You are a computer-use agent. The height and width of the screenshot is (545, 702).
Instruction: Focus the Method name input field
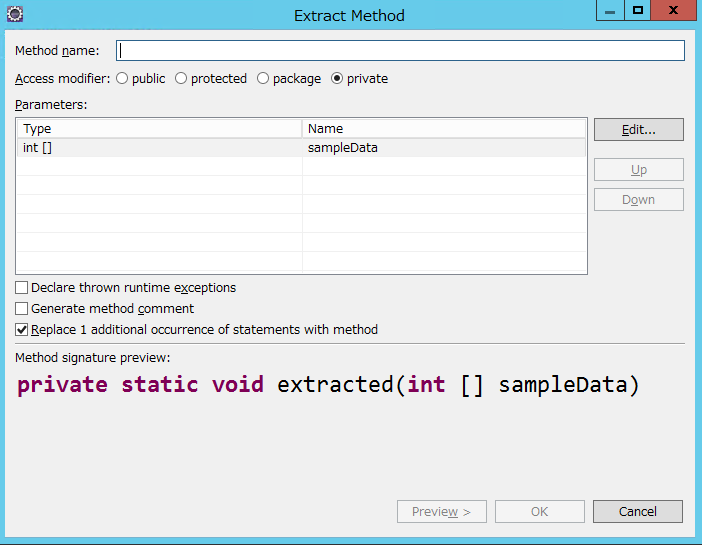pyautogui.click(x=400, y=51)
